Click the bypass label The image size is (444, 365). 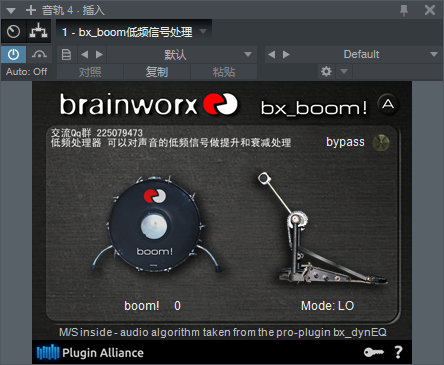(345, 142)
